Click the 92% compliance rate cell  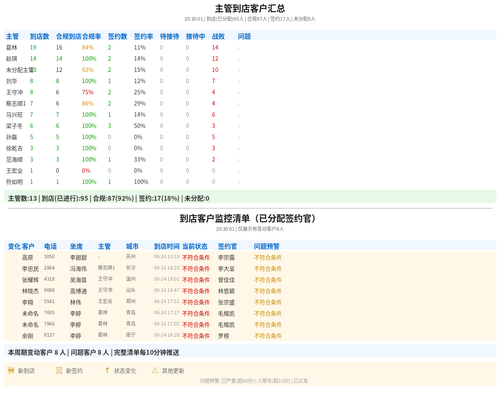tap(88, 70)
